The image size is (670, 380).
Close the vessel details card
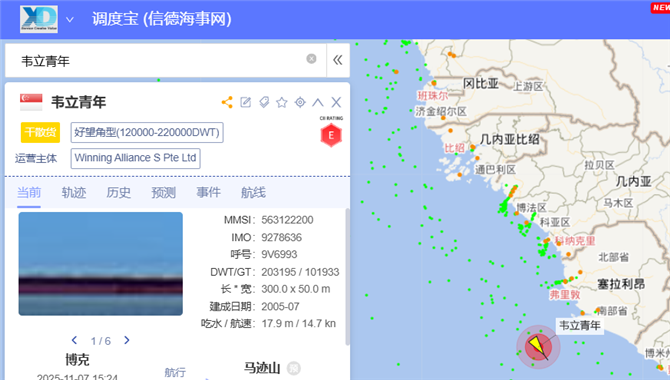(336, 102)
